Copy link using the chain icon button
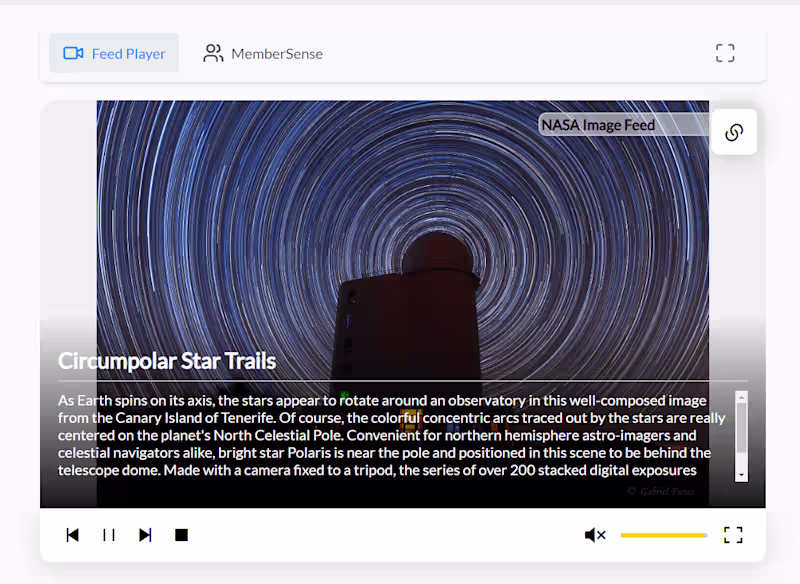This screenshot has height=584, width=800. 734,132
